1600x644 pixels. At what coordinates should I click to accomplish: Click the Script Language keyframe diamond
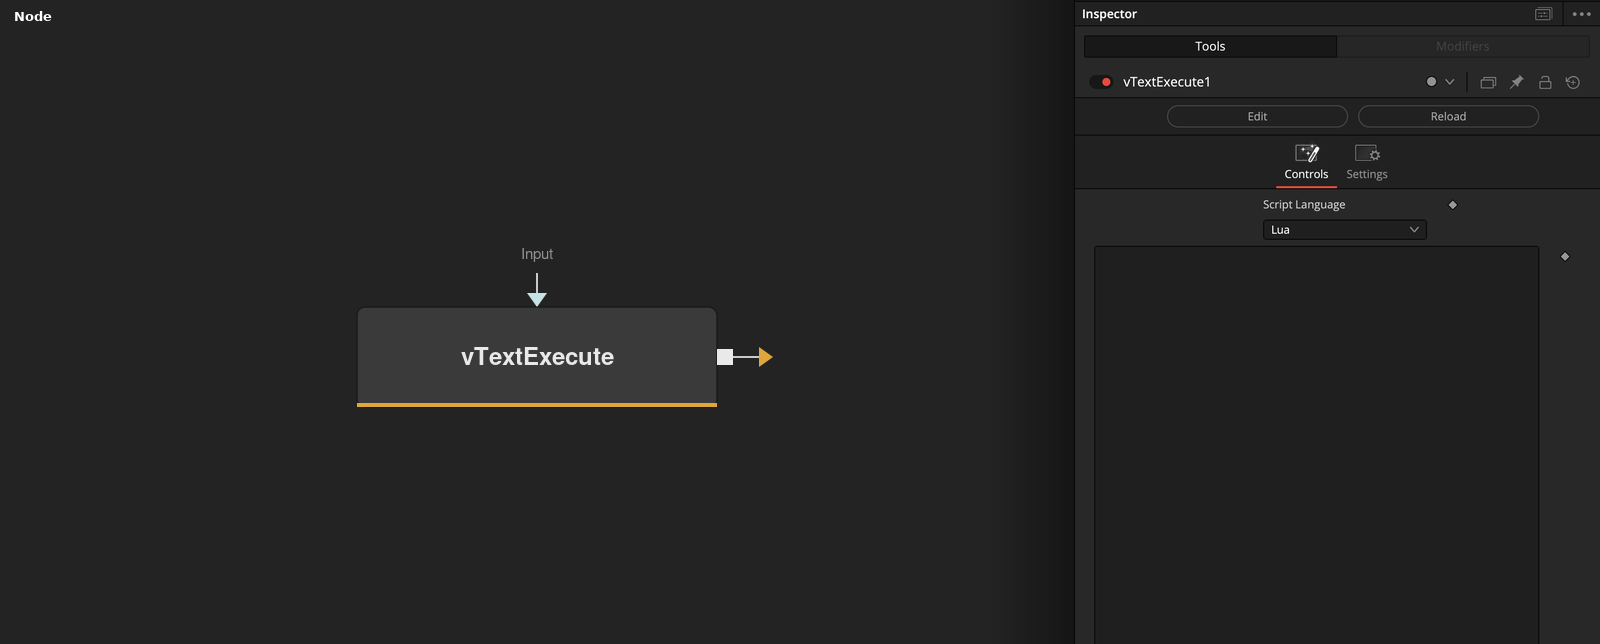[1453, 205]
